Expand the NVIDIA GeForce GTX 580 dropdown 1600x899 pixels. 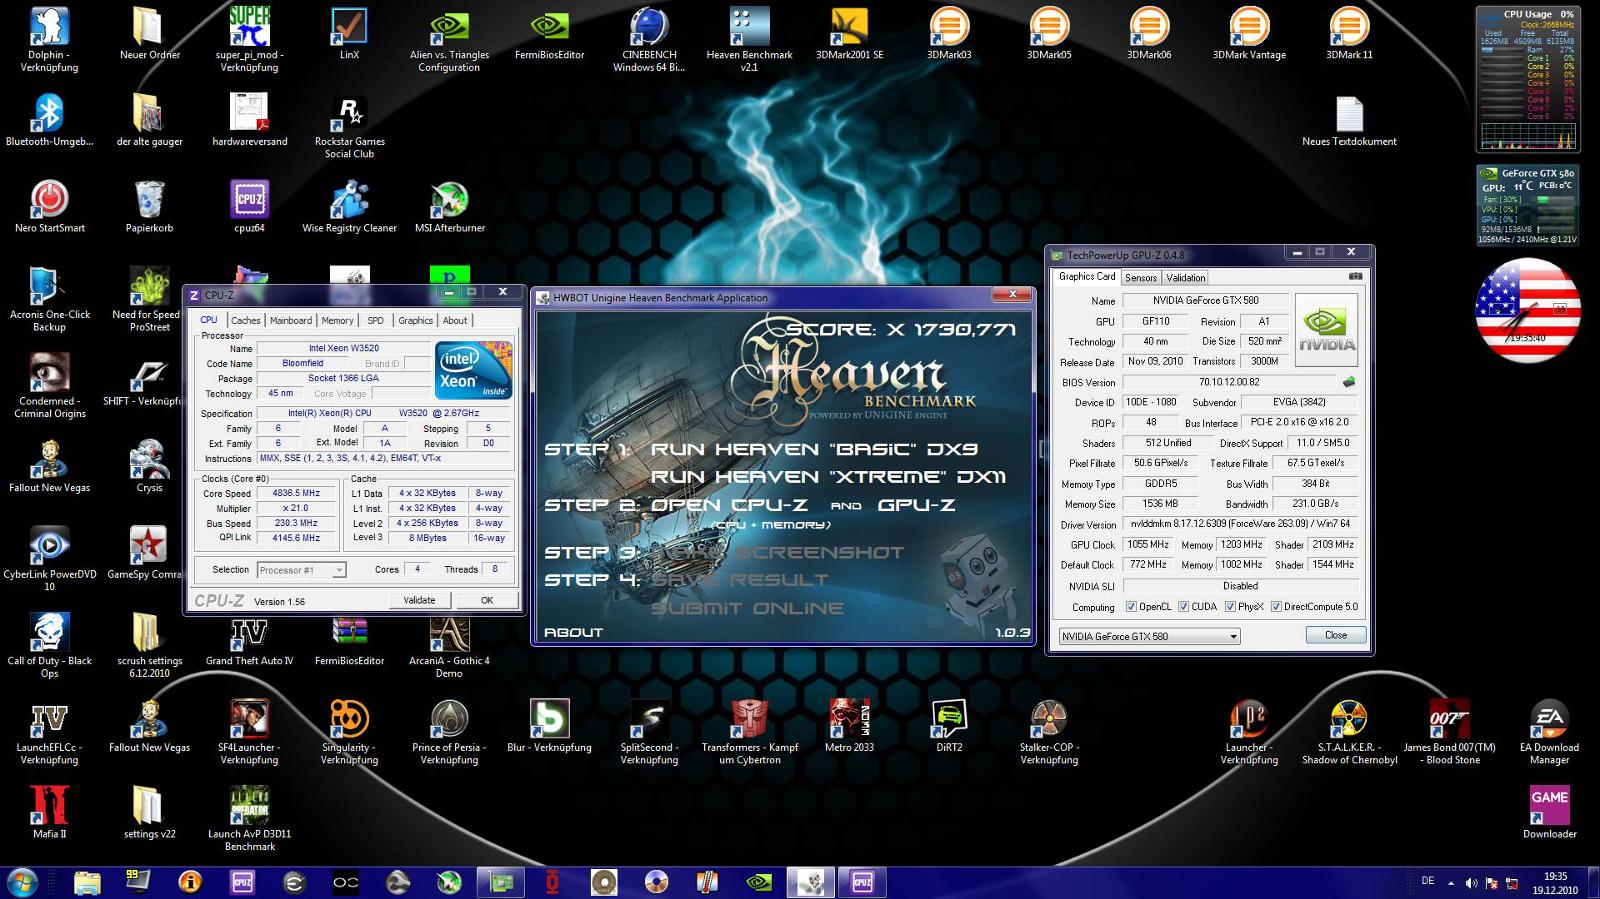click(x=1149, y=636)
